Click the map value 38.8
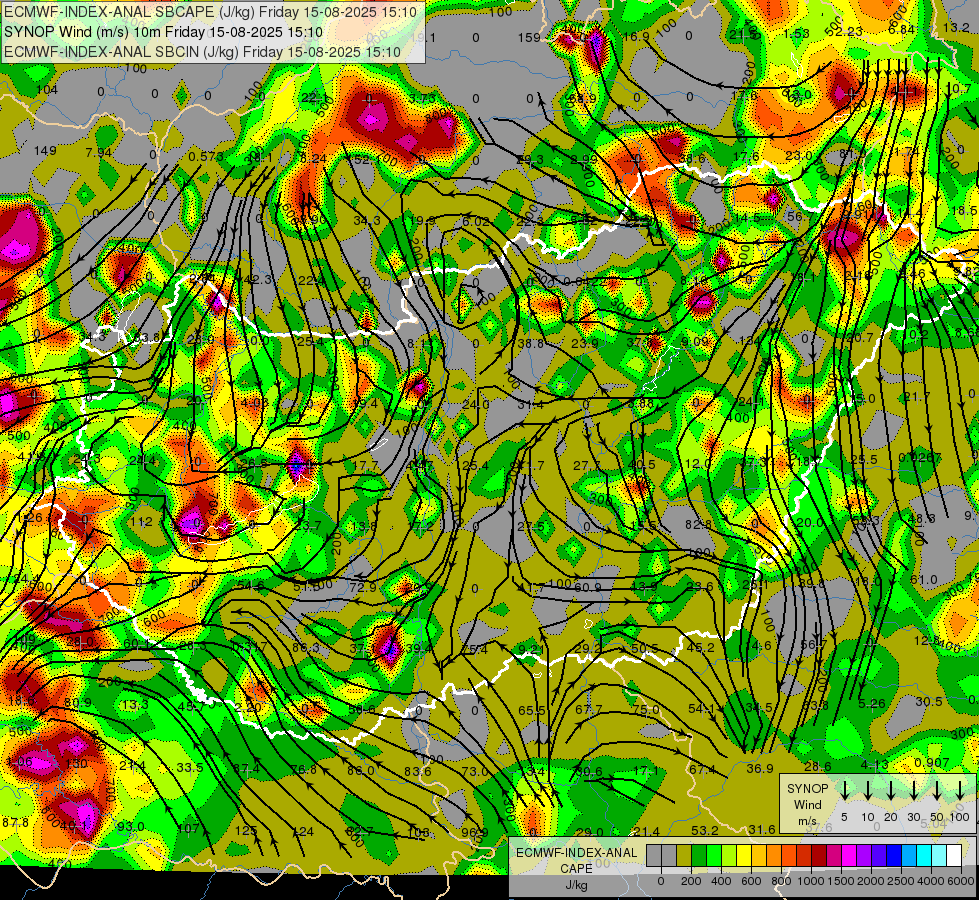The image size is (979, 900). point(531,344)
